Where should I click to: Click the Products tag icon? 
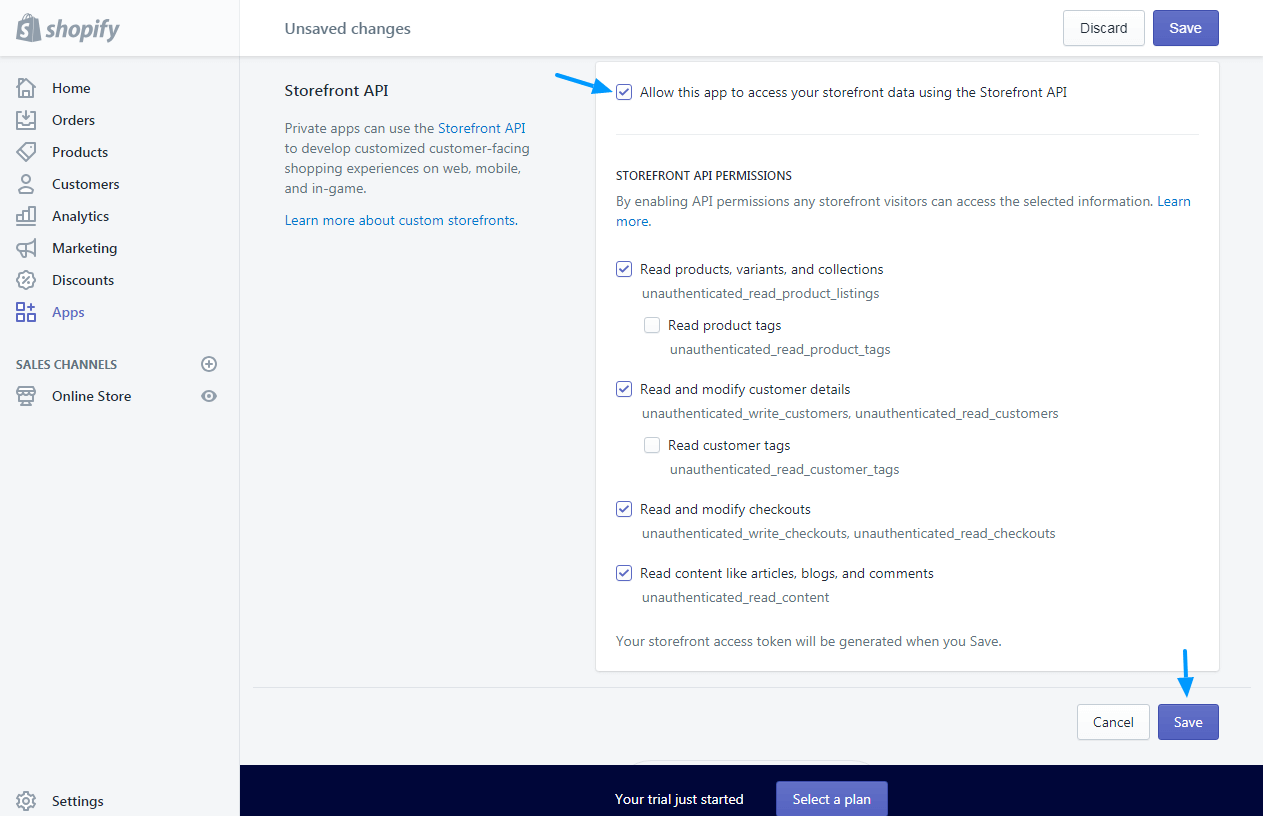coord(26,152)
